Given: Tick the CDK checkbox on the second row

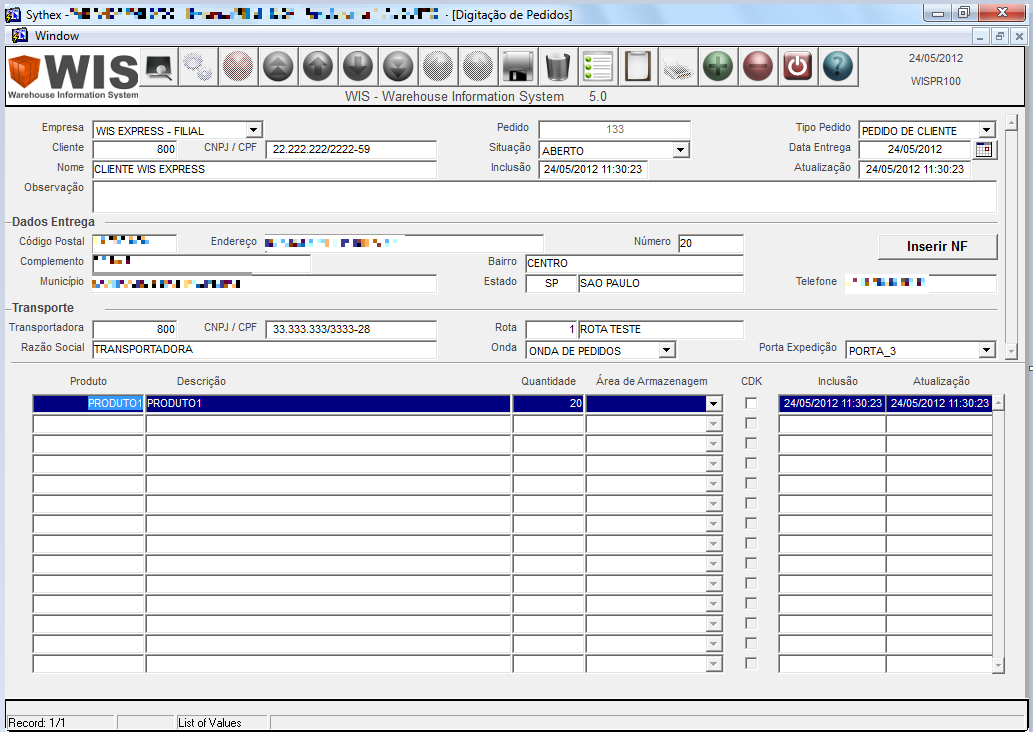Looking at the screenshot, I should [x=751, y=423].
